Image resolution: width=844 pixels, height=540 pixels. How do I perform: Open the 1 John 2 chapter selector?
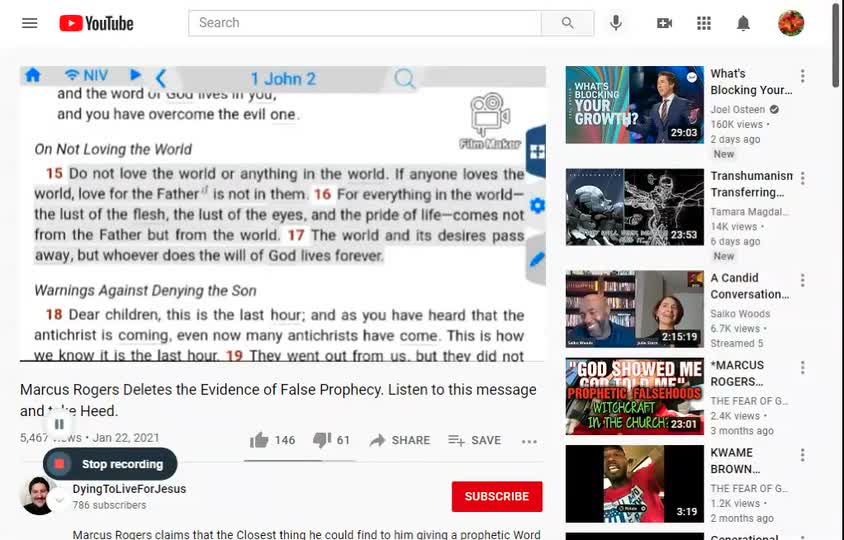[283, 79]
